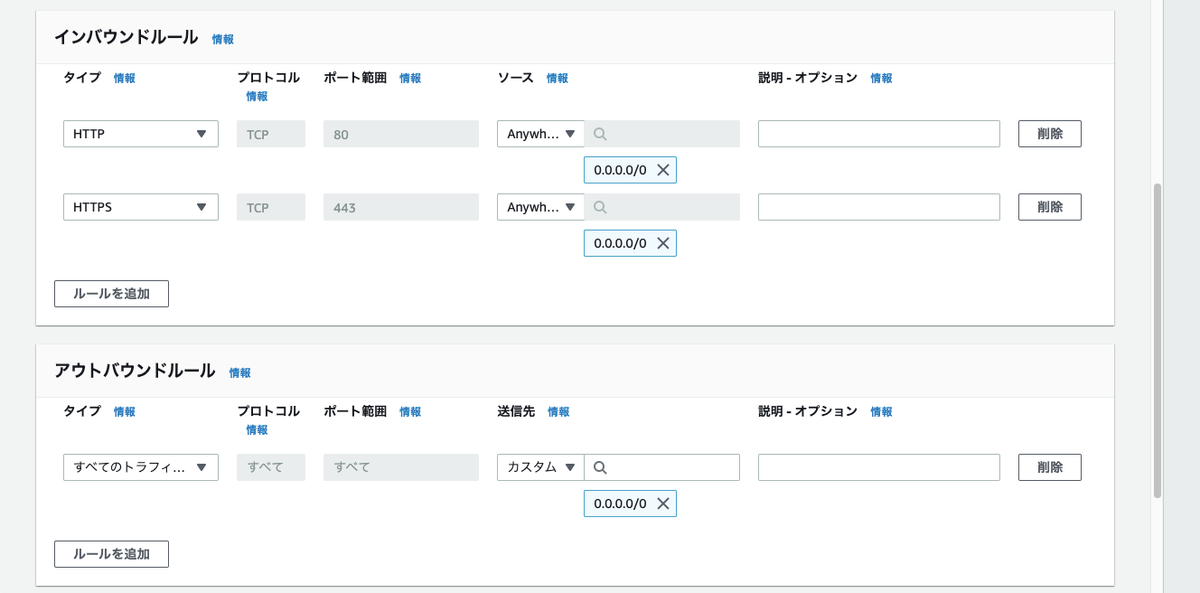The height and width of the screenshot is (593, 1200).
Task: Remove the 0.0.0.0/0 tag from HTTP rule
Action: point(662,170)
